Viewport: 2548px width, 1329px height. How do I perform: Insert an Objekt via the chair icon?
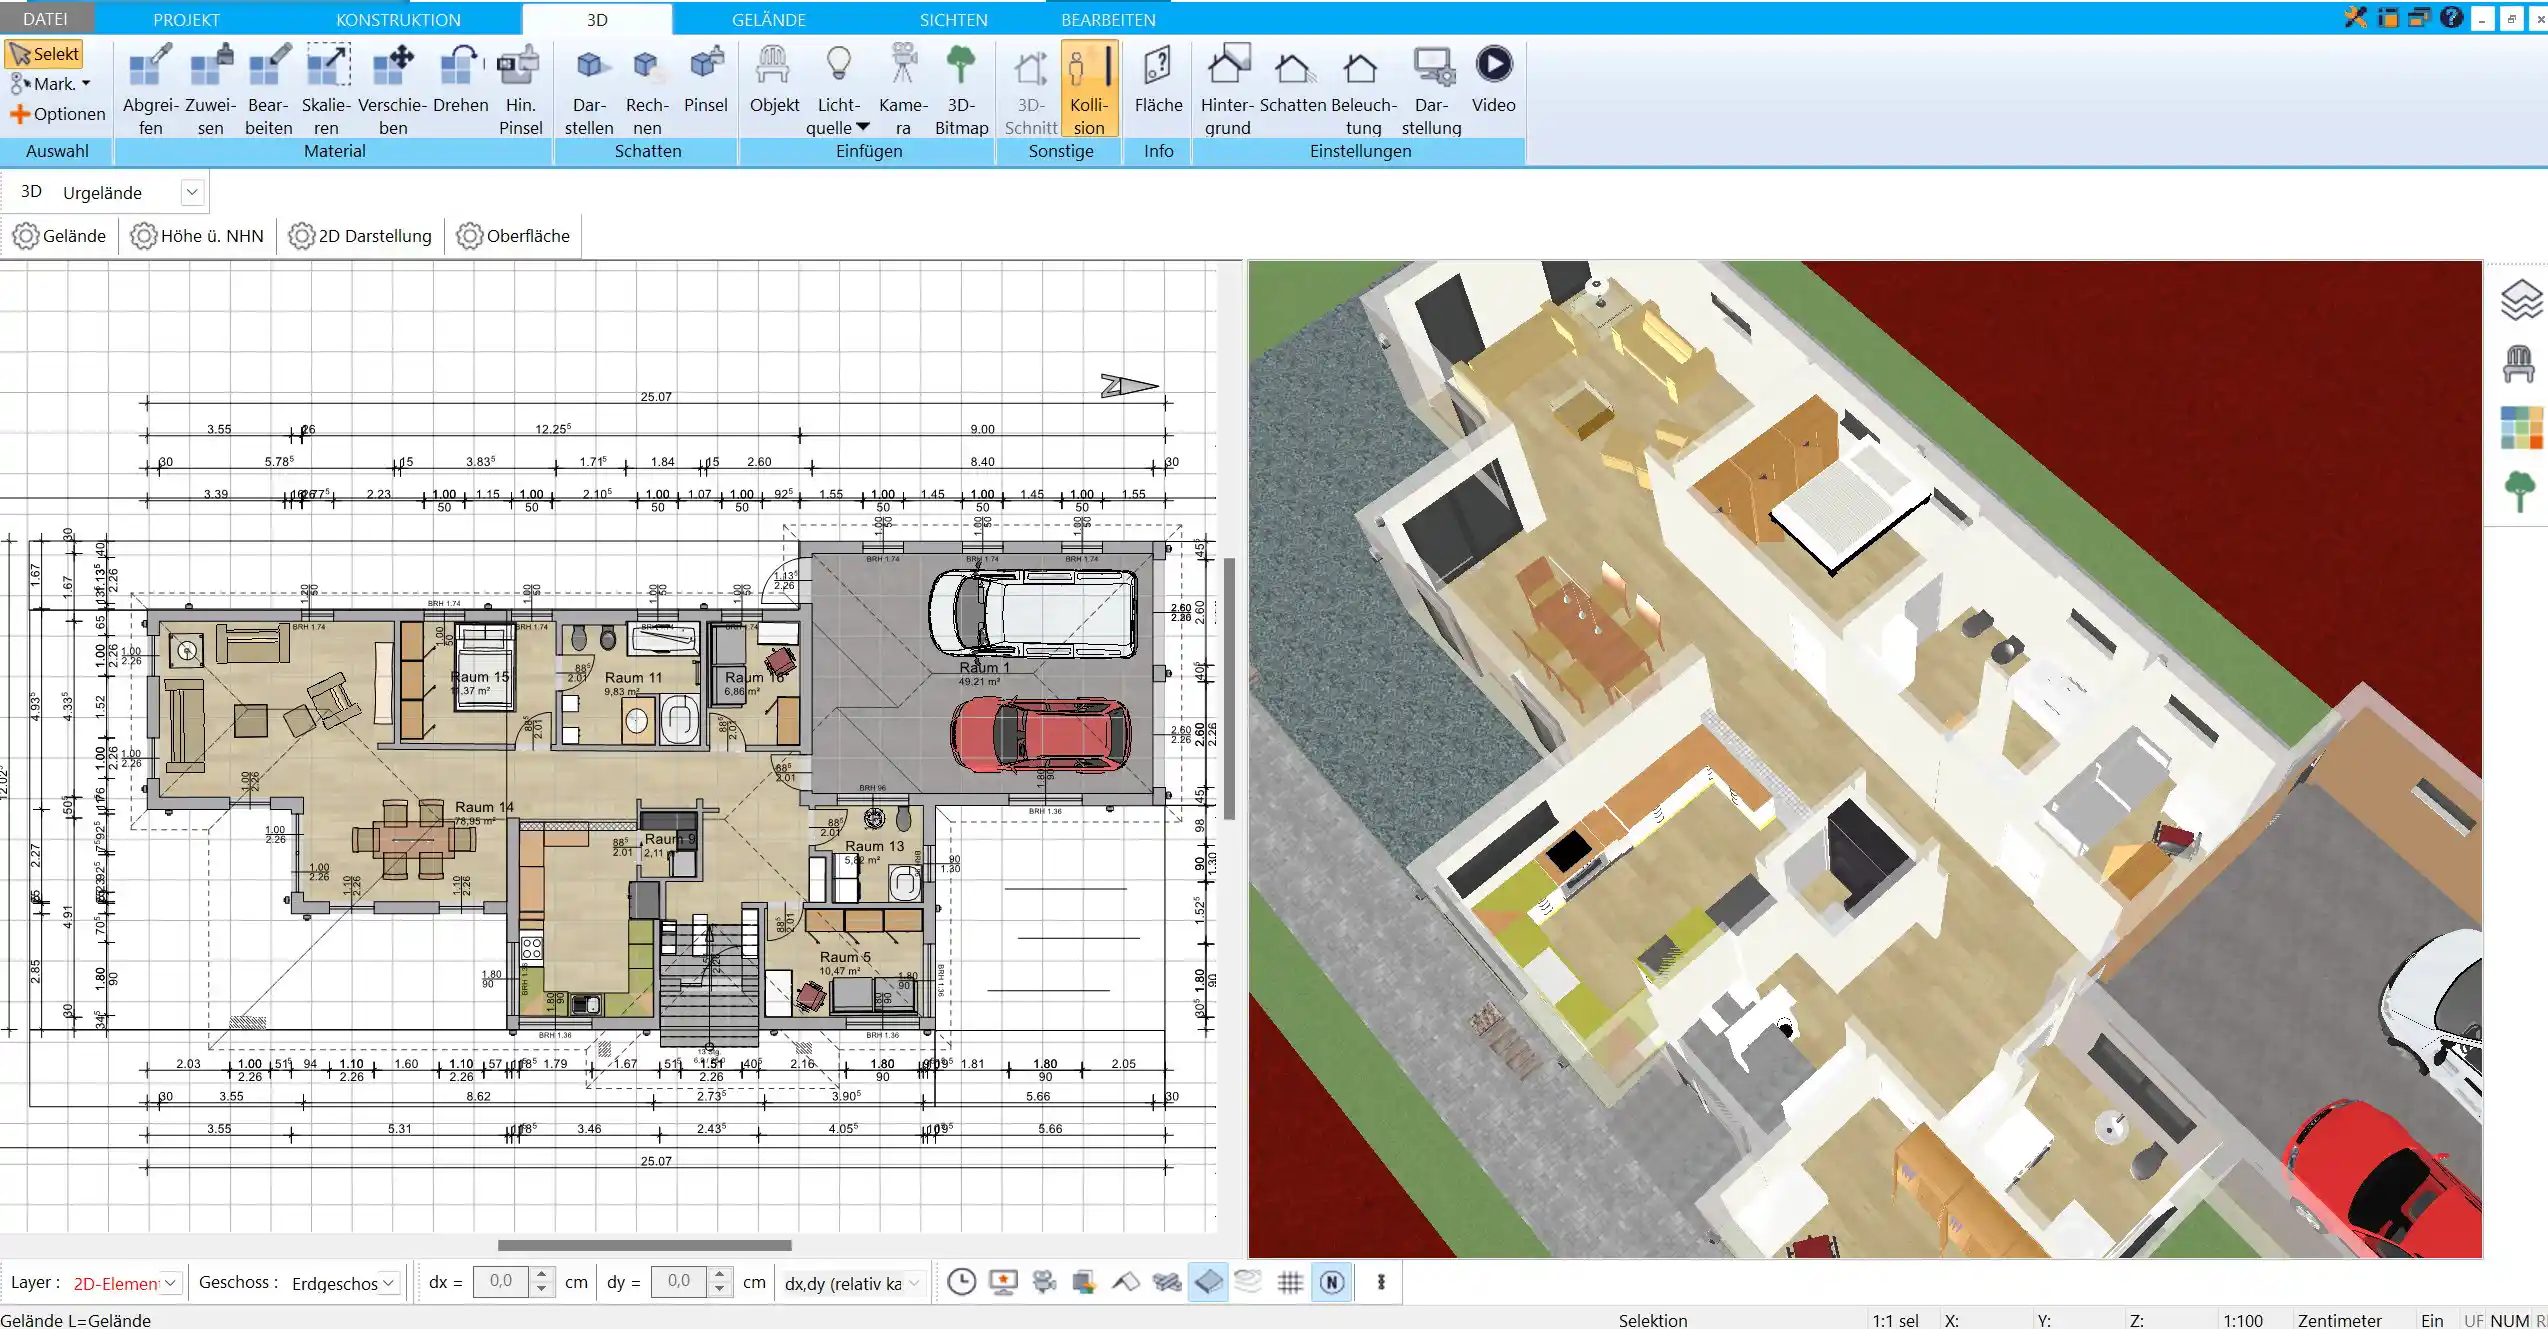[x=774, y=80]
